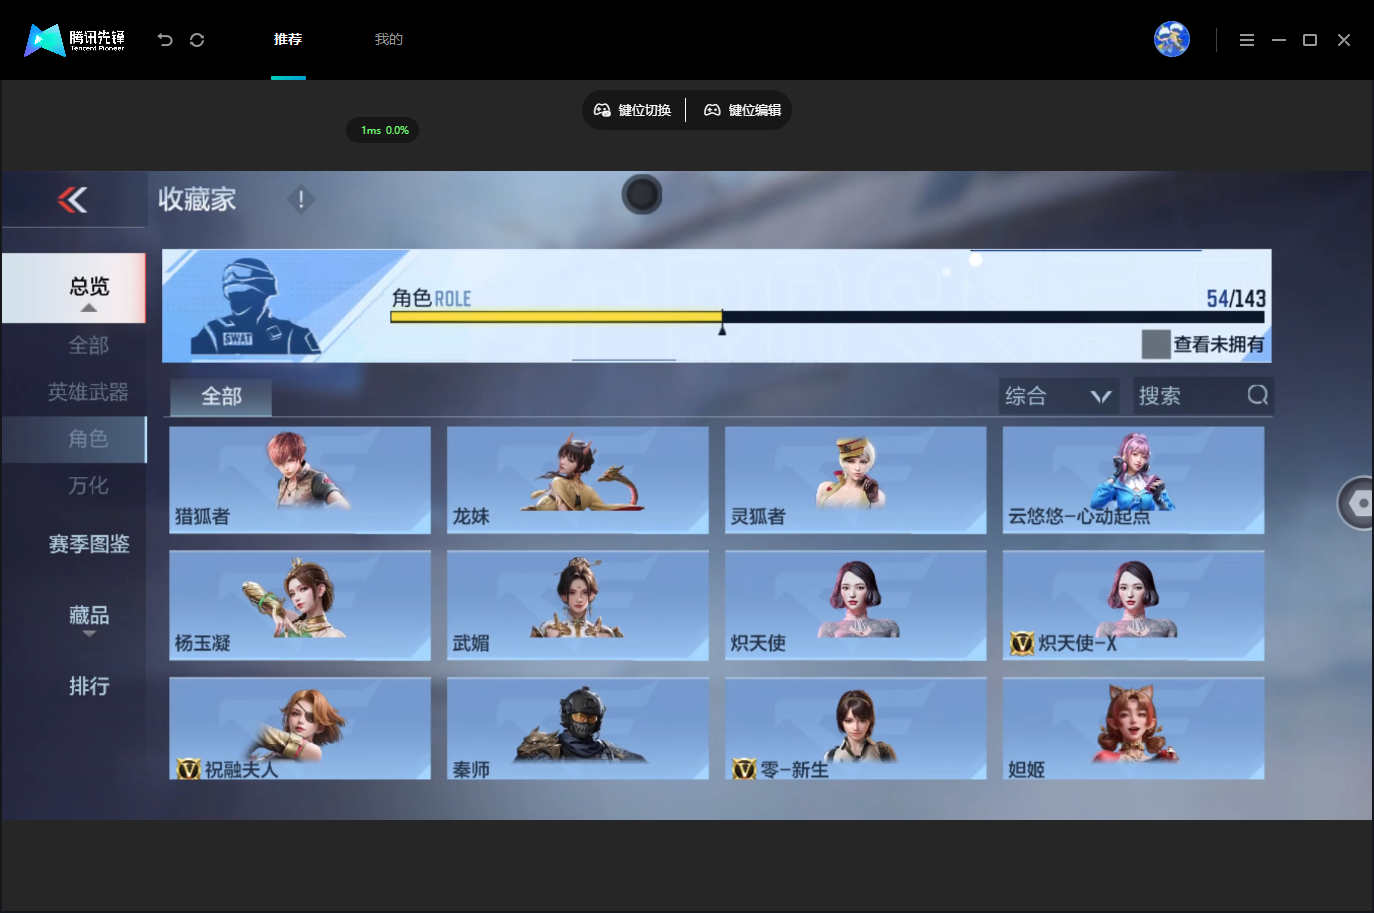Screen dimensions: 1374x913
Task: Select 万化 in the sidebar
Action: point(89,486)
